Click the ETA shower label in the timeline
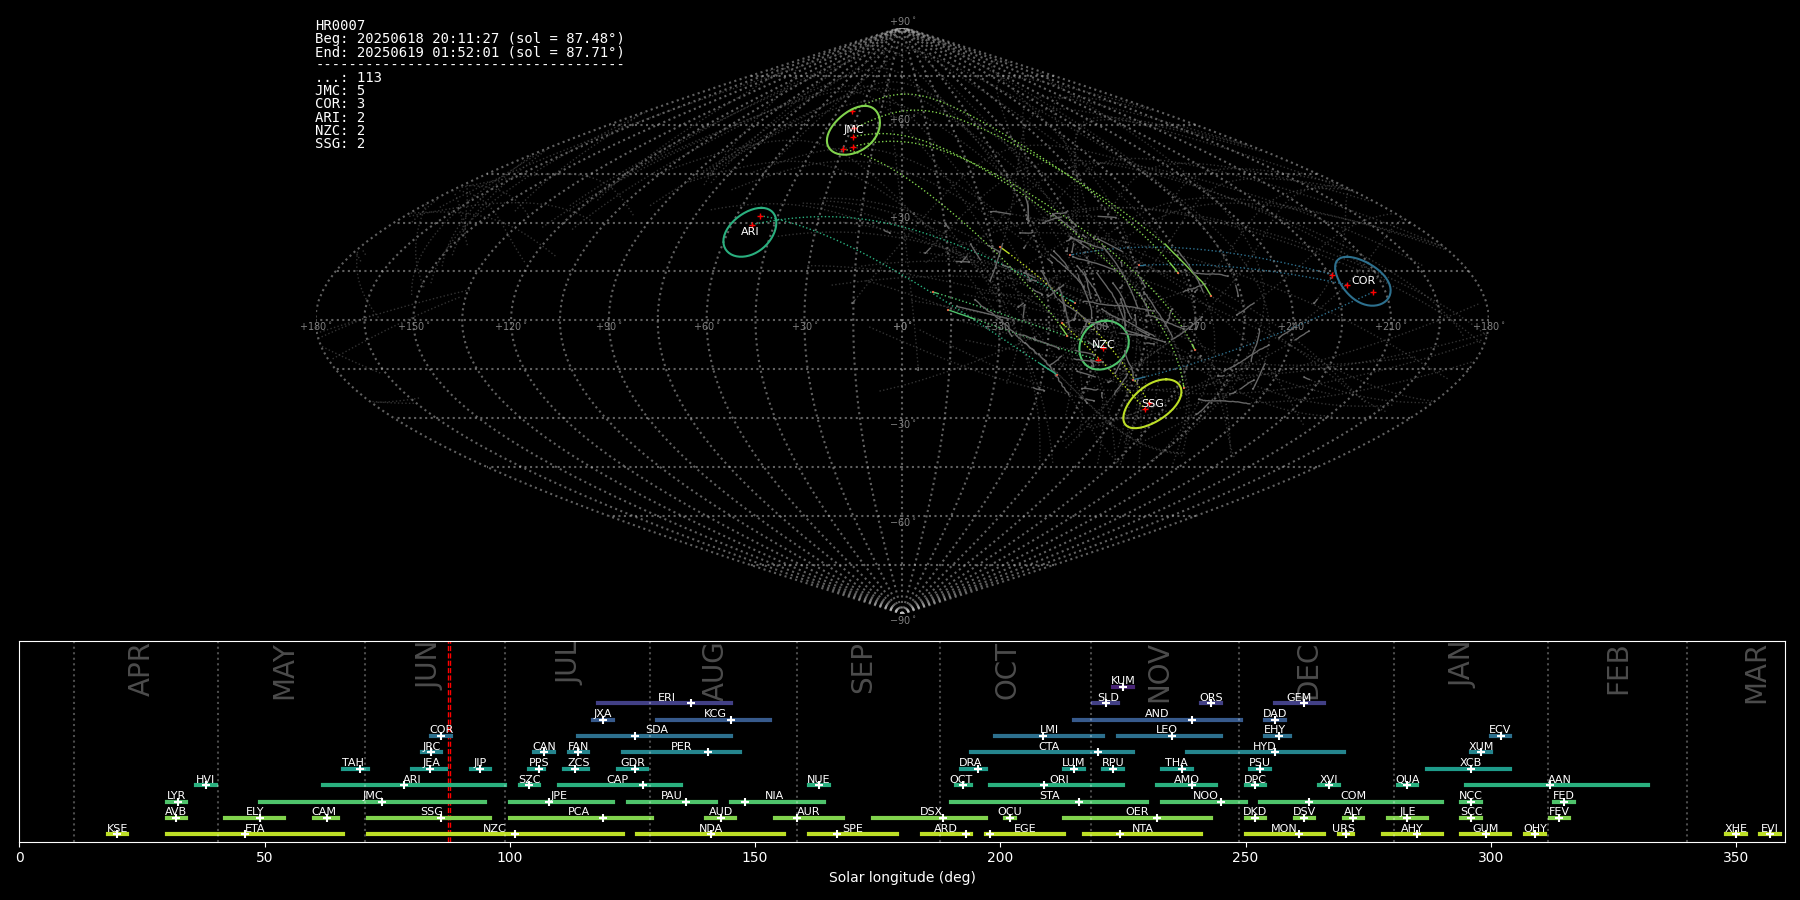This screenshot has height=900, width=1800. 255,829
